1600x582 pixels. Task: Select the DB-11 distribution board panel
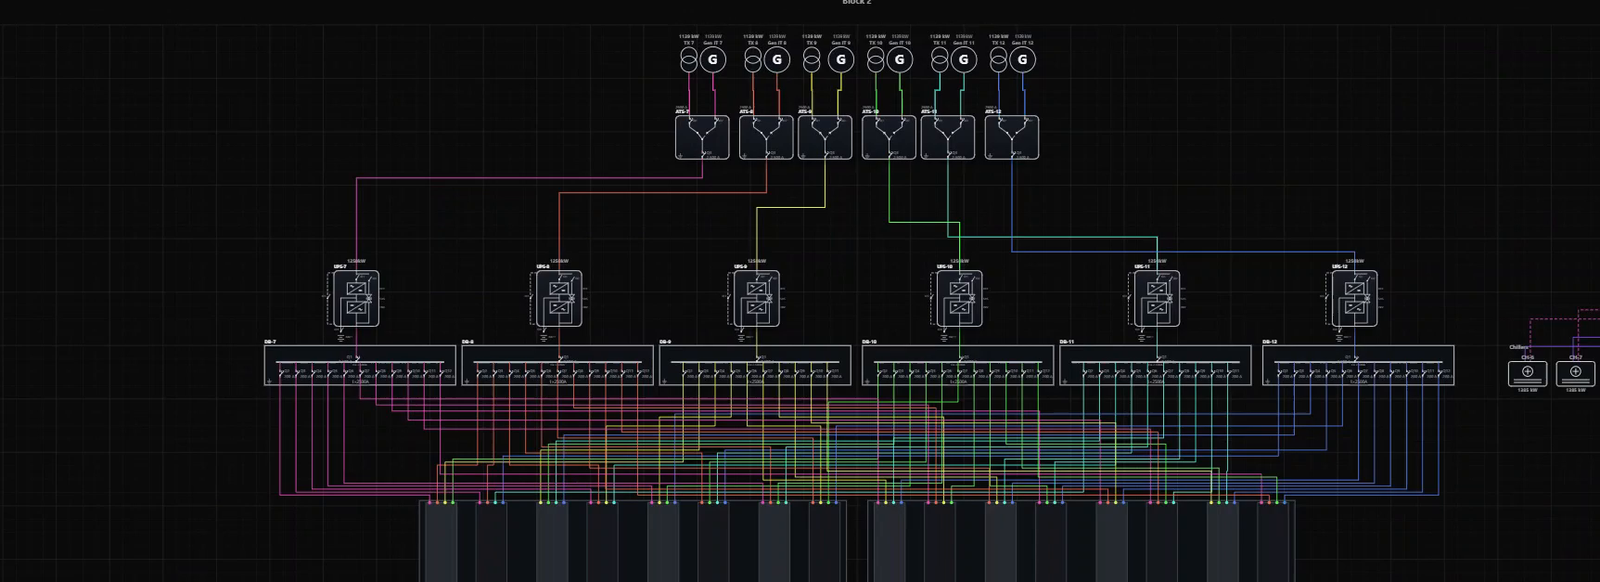click(1156, 365)
